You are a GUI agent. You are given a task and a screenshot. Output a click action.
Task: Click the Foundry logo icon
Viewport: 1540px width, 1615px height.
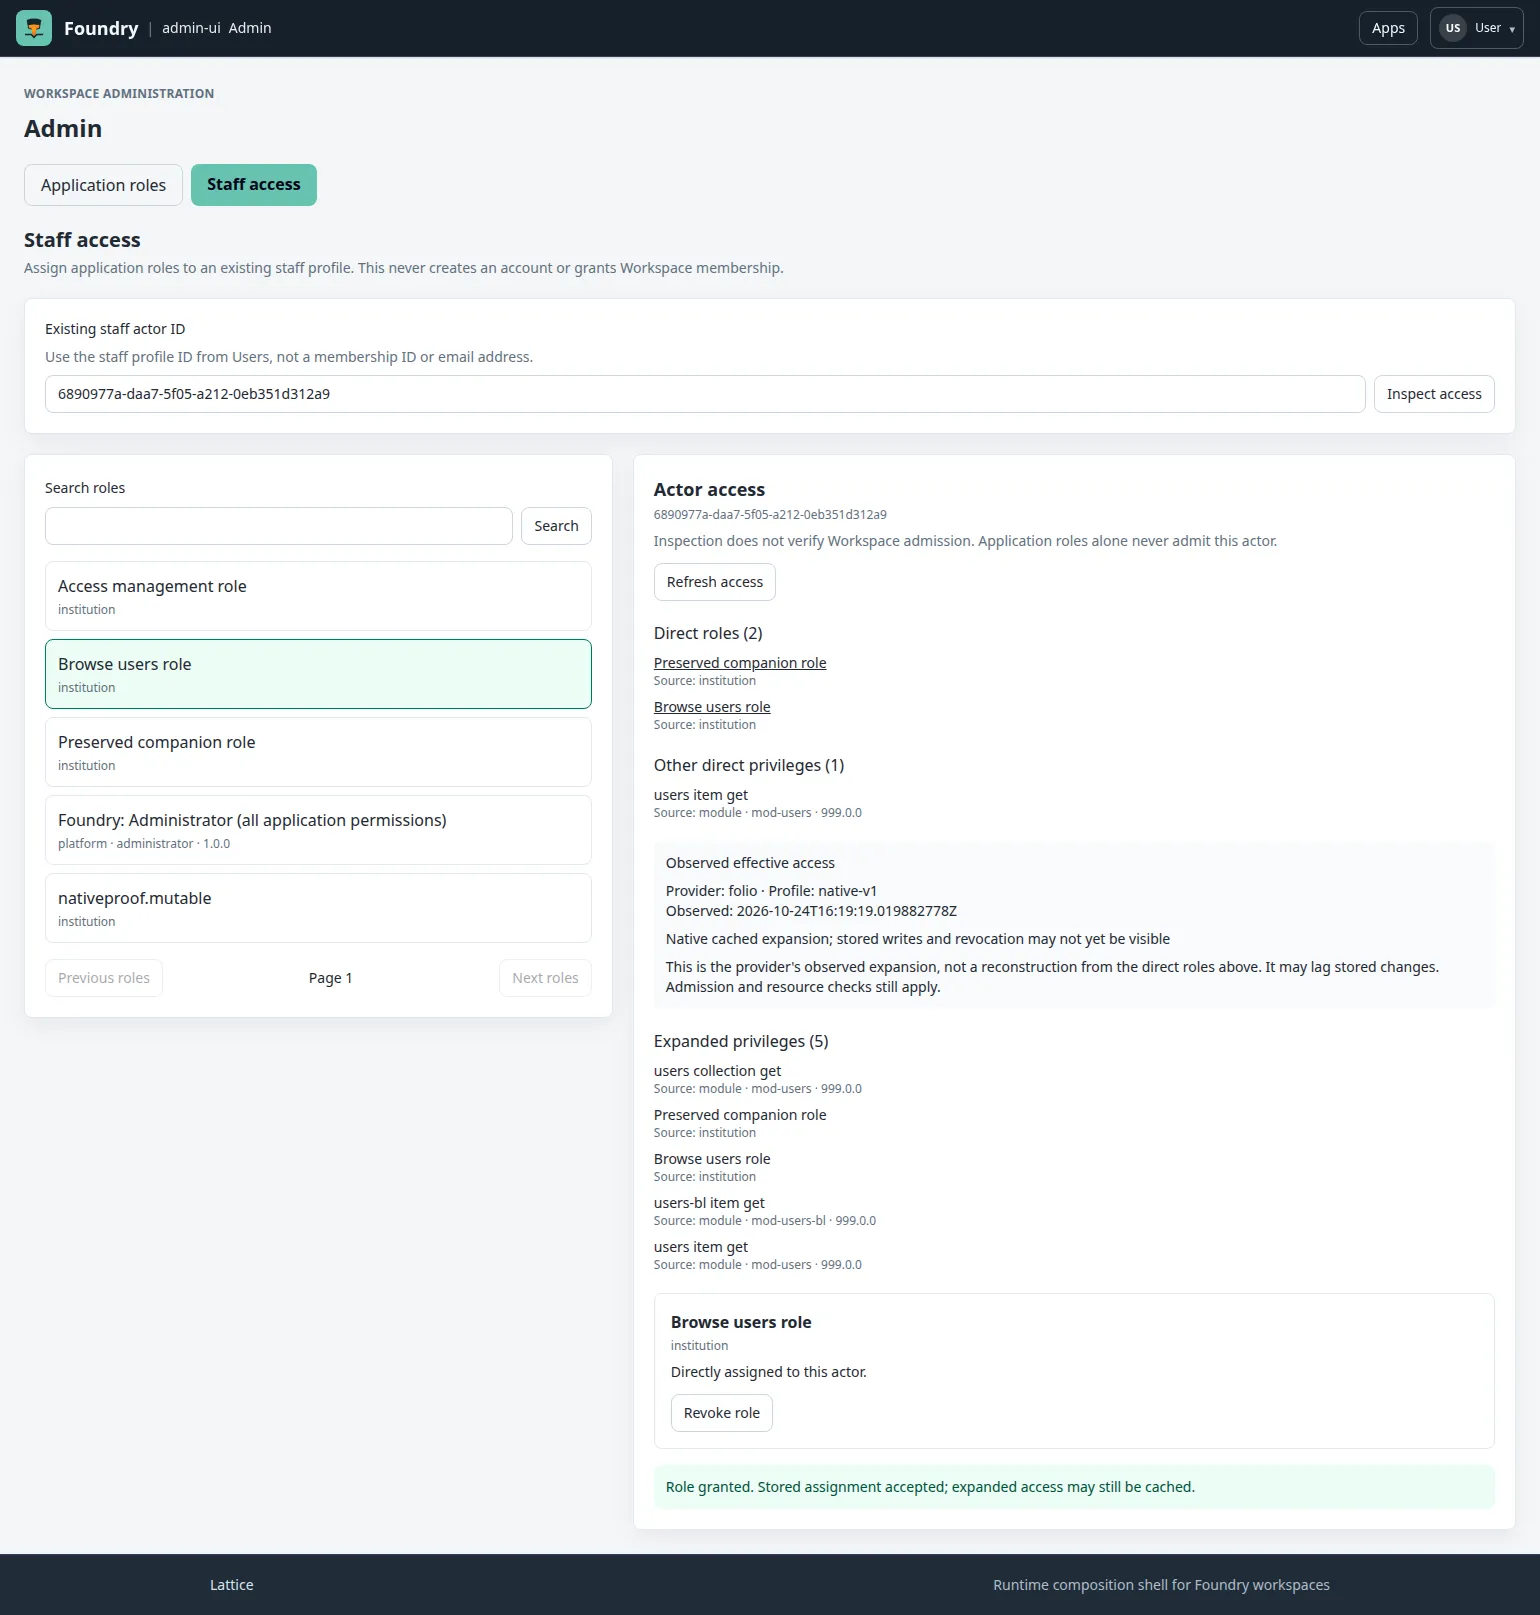[x=34, y=28]
